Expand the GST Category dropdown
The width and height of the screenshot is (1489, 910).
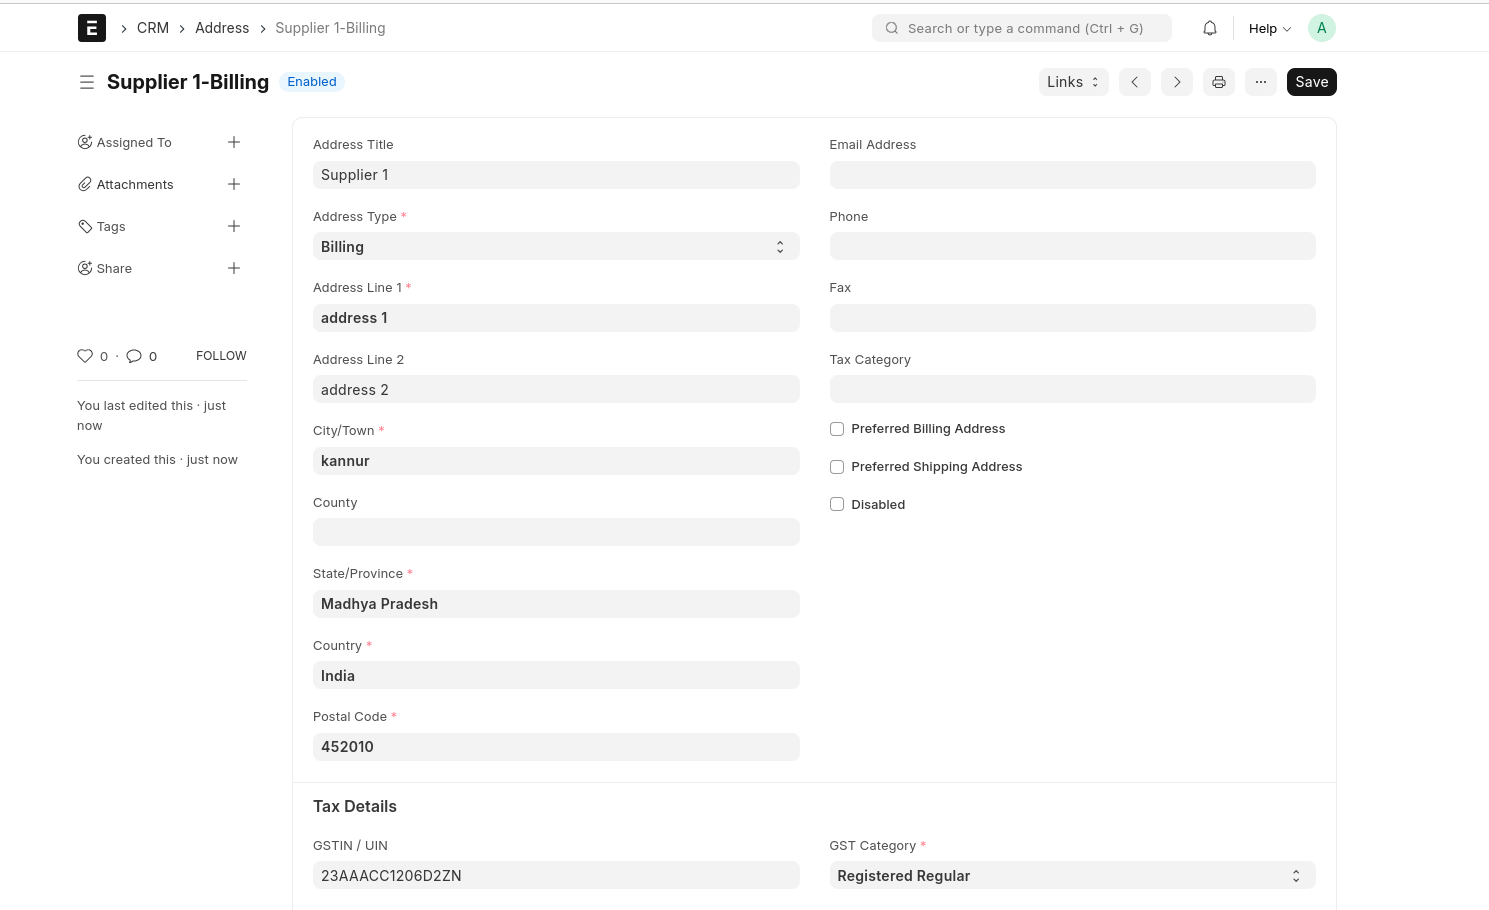click(1071, 876)
